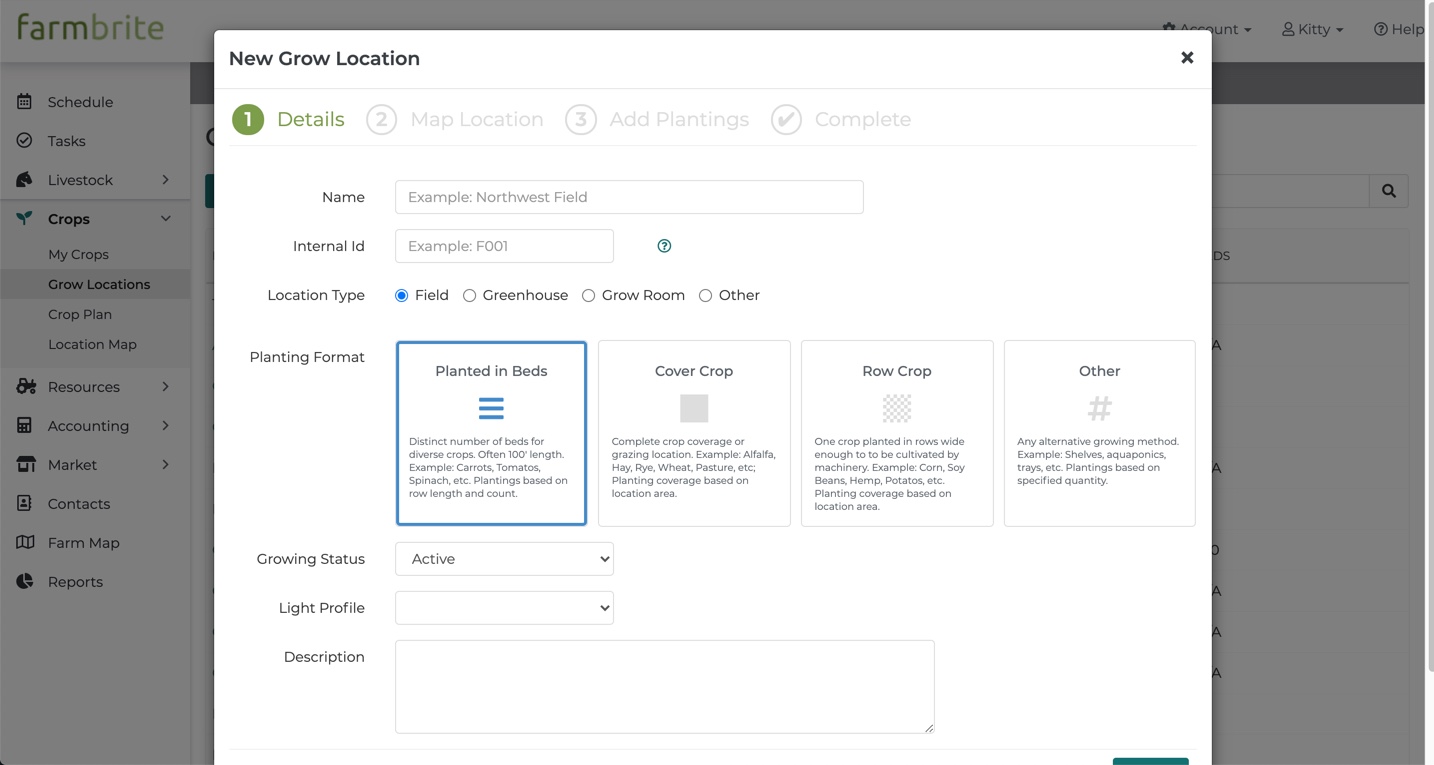Viewport: 1434px width, 765px height.
Task: Click the Cover Crop square icon
Action: point(694,408)
